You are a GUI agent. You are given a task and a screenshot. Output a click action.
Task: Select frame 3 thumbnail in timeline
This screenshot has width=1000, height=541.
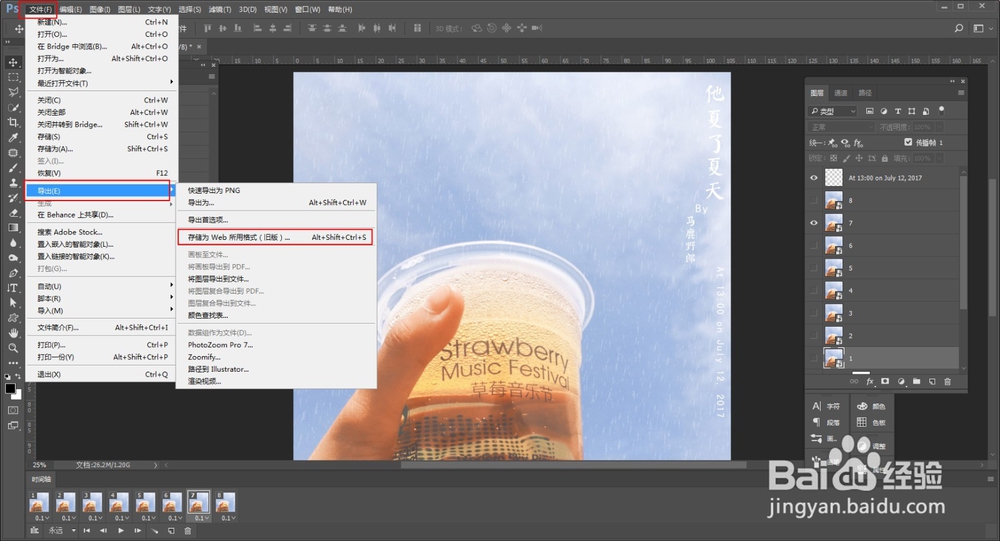(92, 502)
